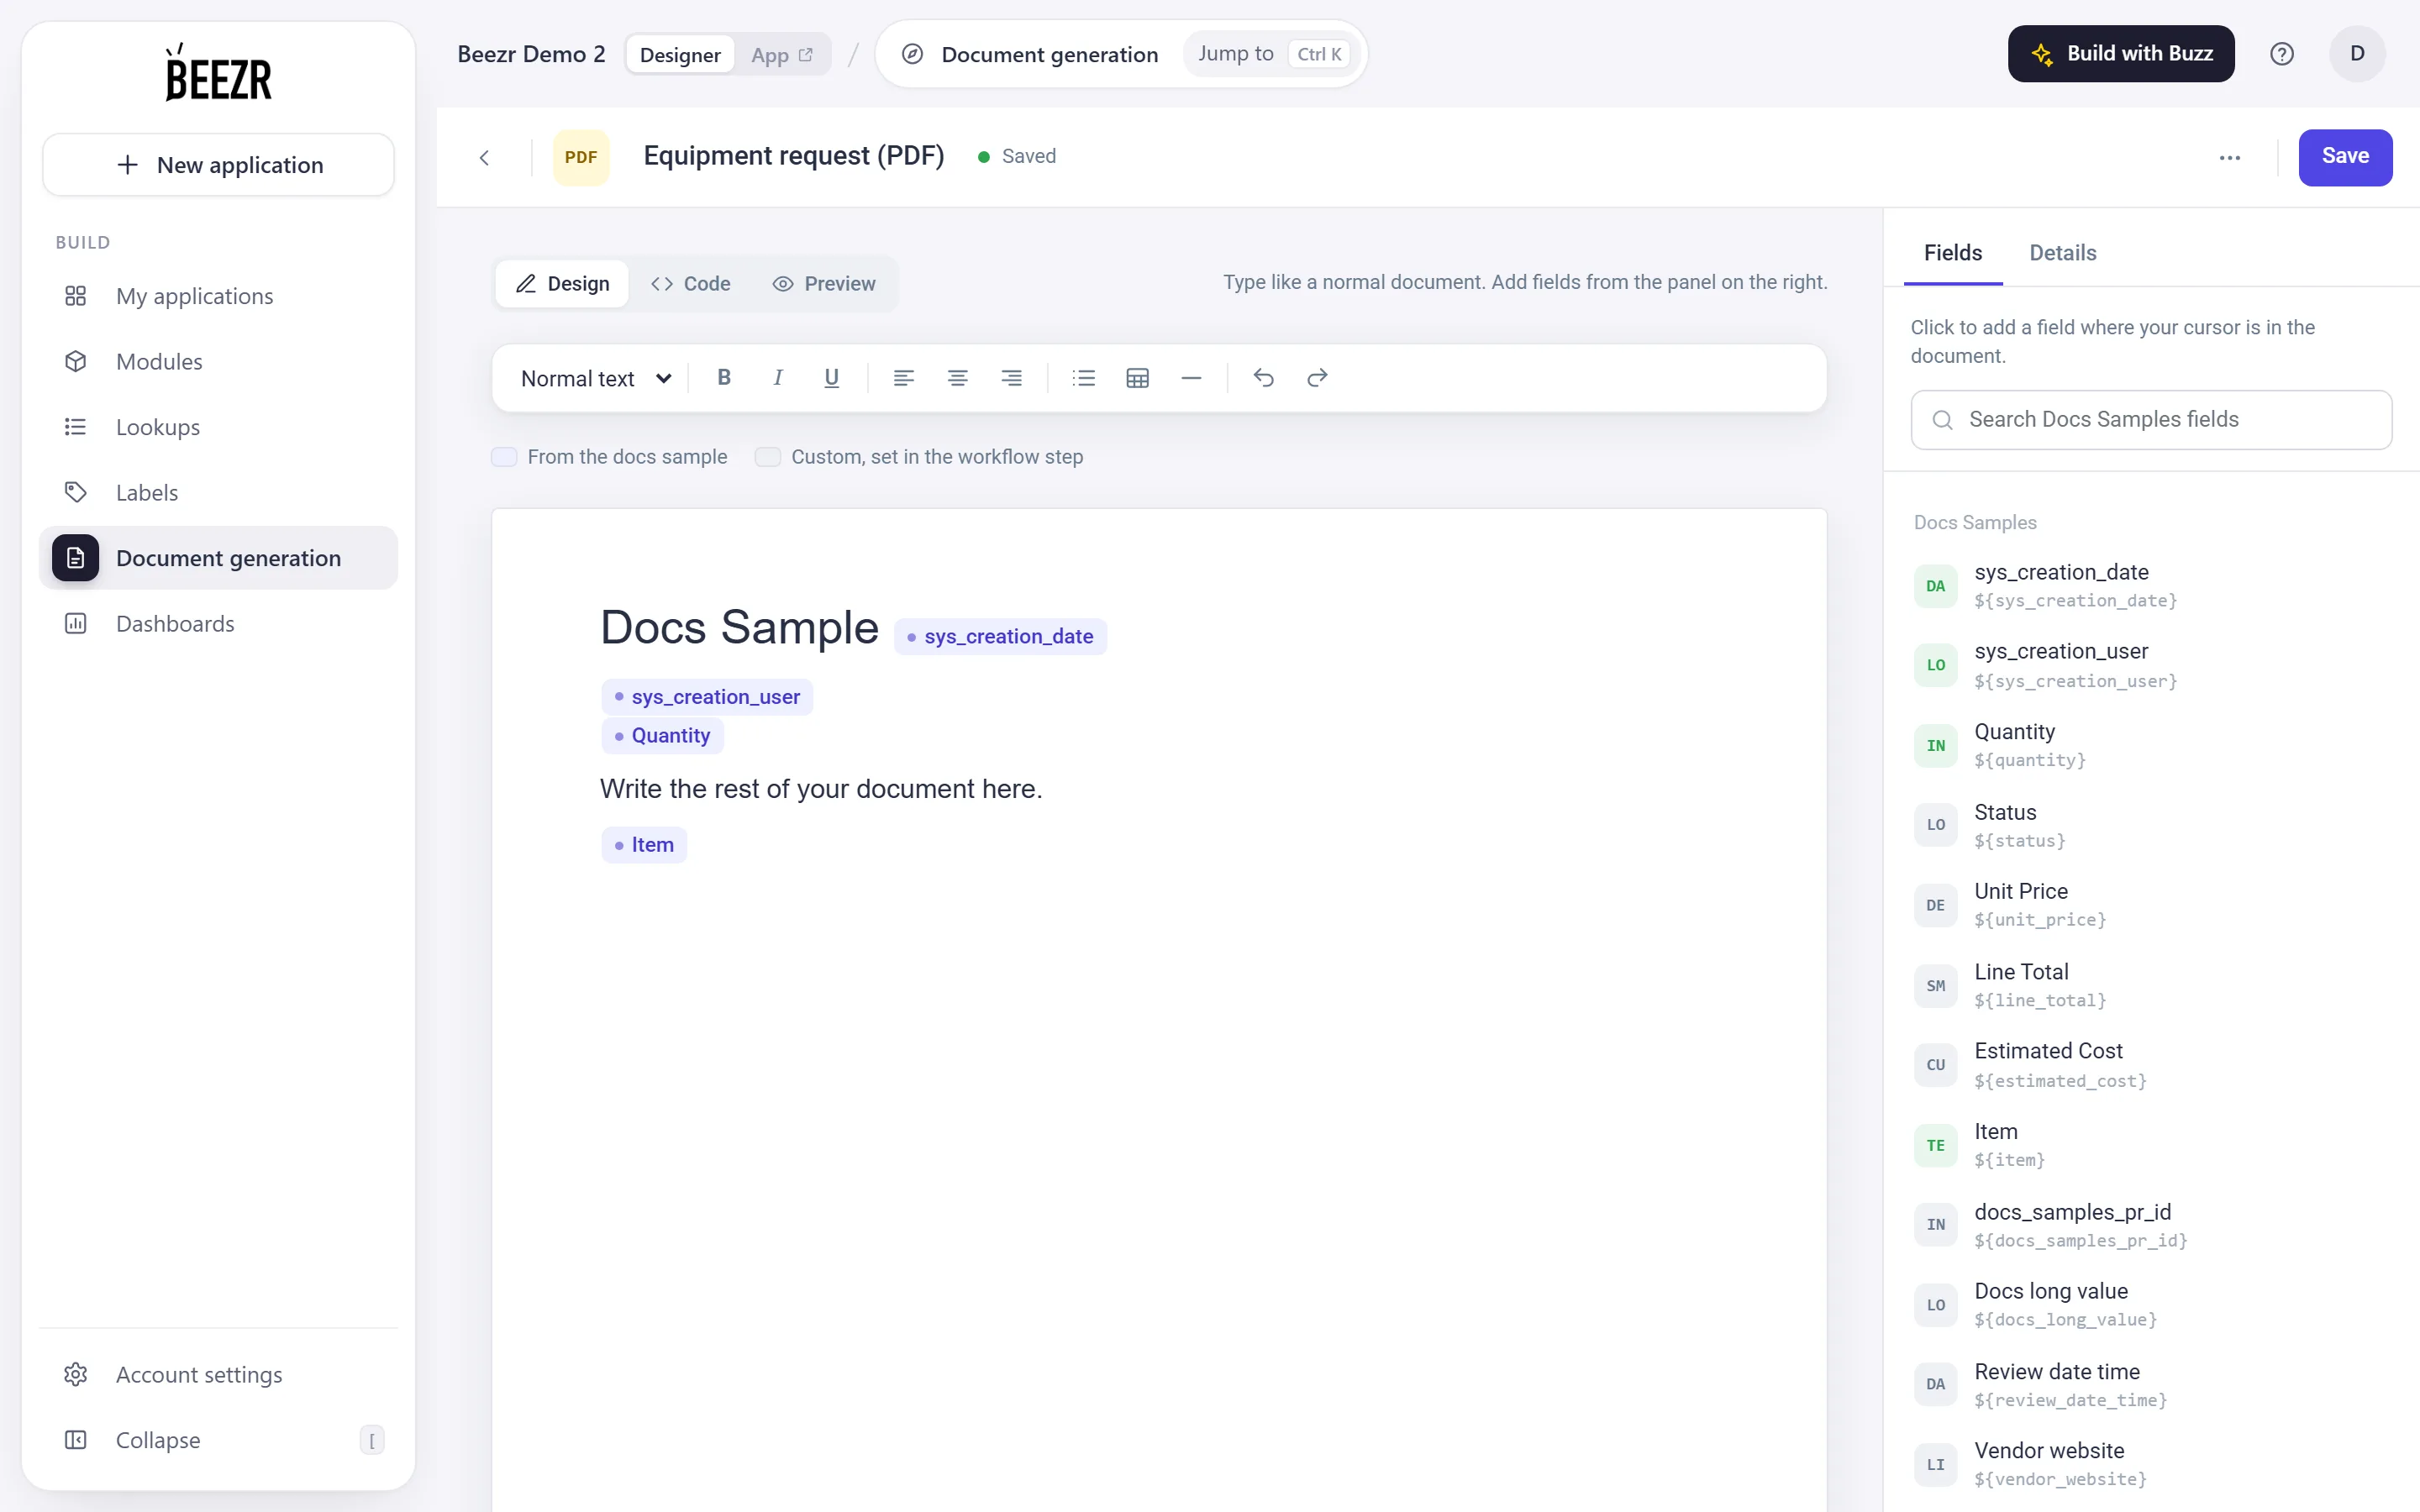Collapse the sidebar
Screen dimensions: 2420x1512
218,1440
